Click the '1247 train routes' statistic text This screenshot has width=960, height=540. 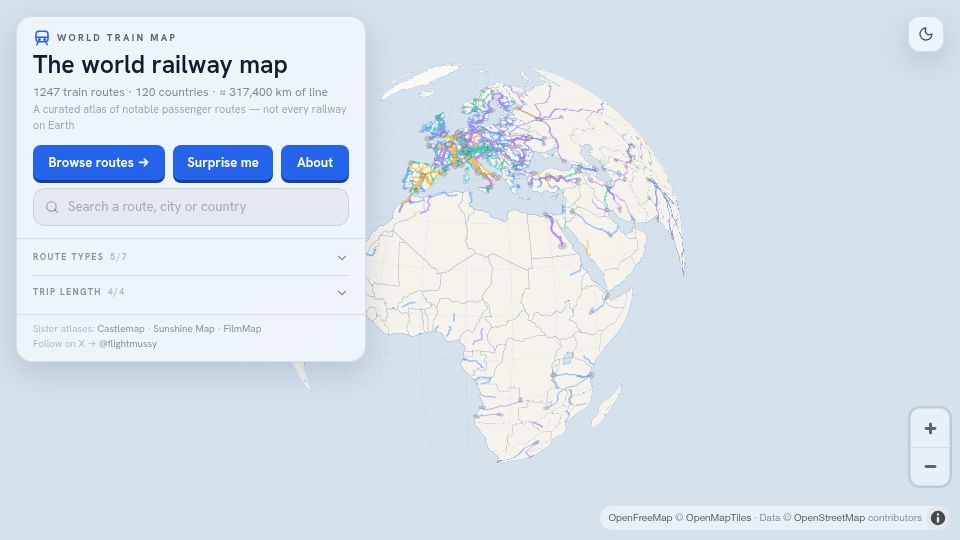pyautogui.click(x=79, y=92)
